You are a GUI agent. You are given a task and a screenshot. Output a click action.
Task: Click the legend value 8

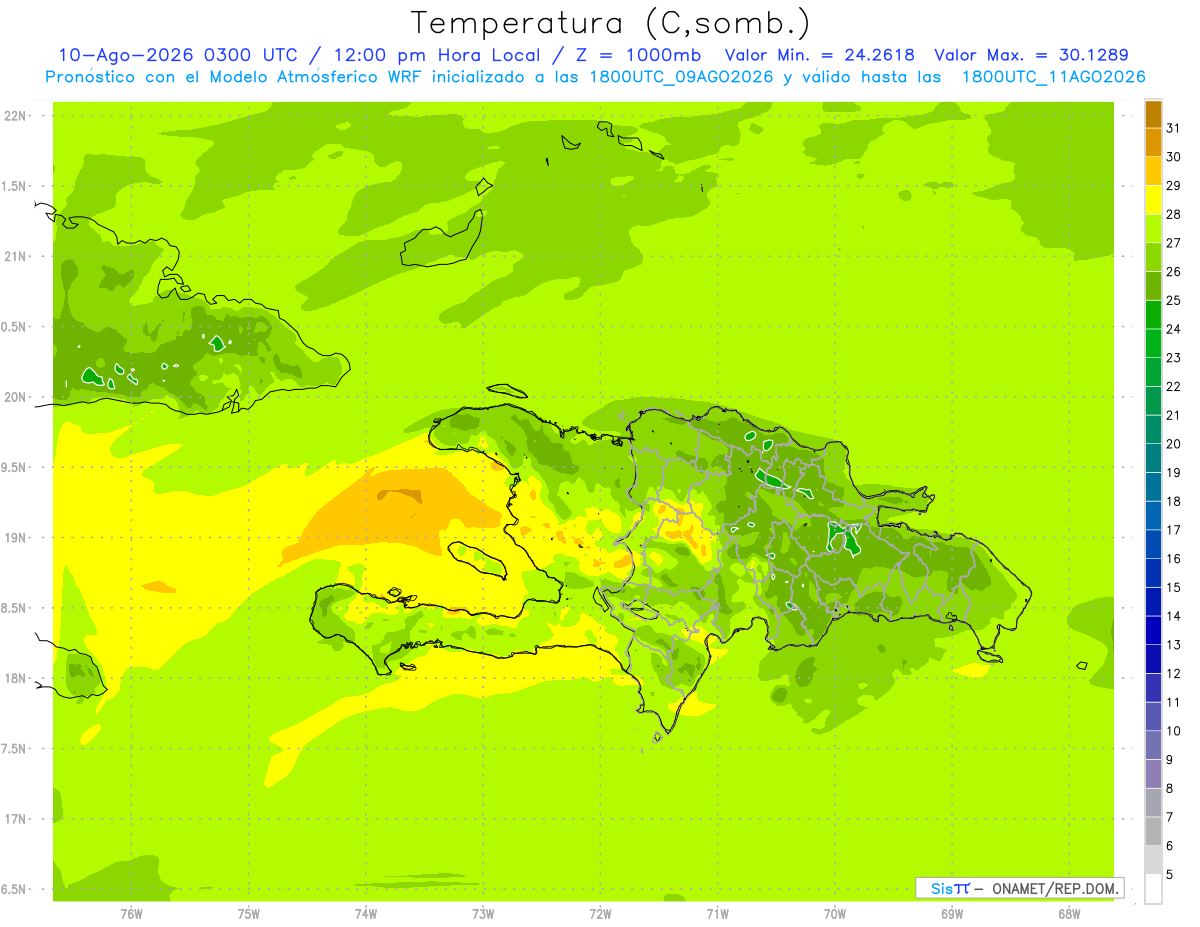[1171, 789]
